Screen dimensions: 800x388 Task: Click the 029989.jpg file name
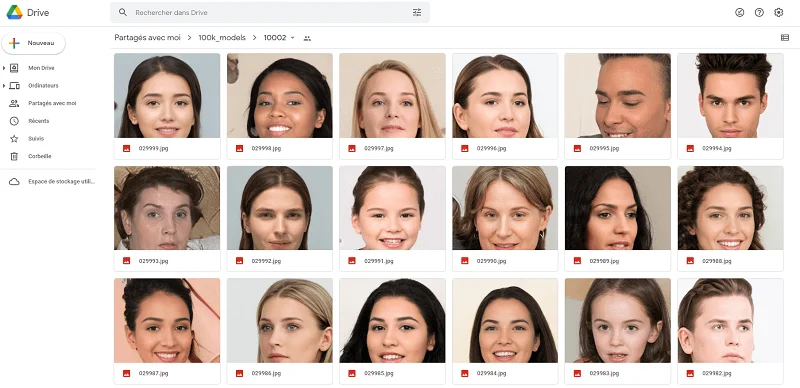coord(604,261)
